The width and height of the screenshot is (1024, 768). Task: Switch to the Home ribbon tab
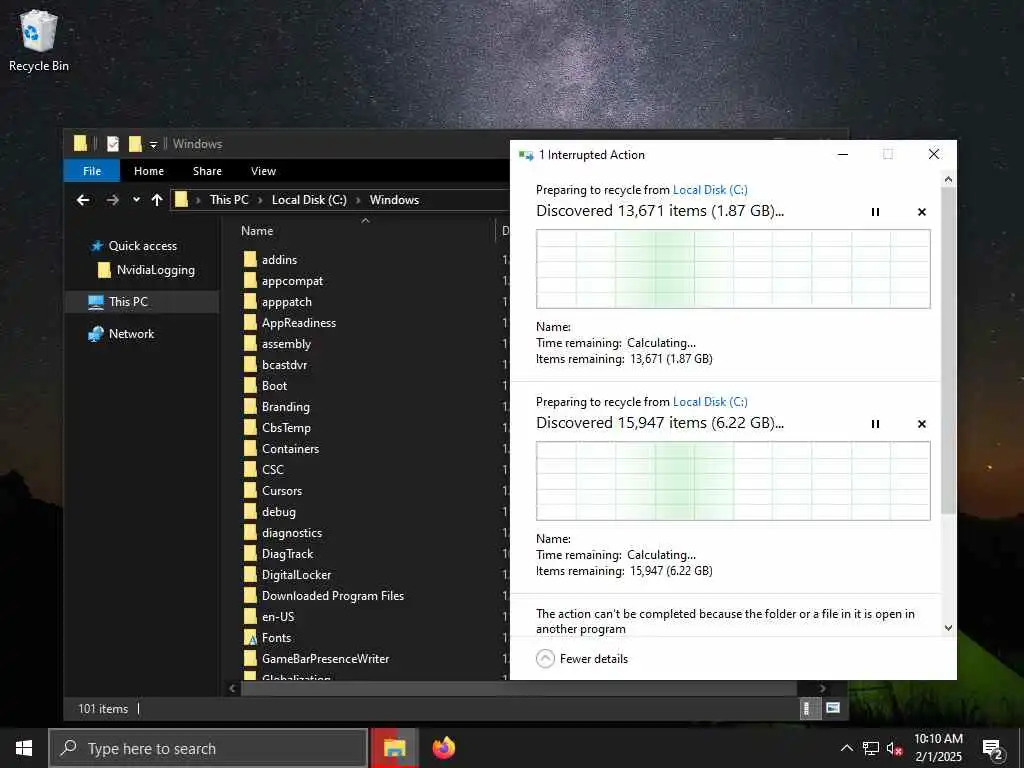[149, 171]
